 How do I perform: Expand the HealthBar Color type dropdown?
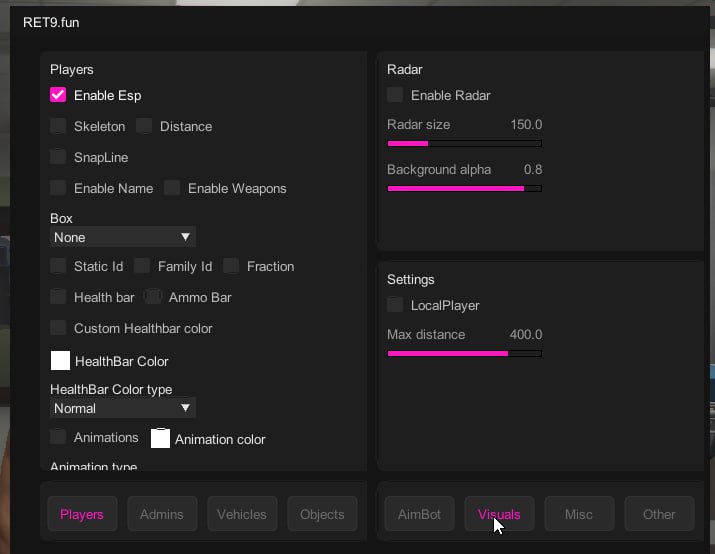tap(122, 408)
